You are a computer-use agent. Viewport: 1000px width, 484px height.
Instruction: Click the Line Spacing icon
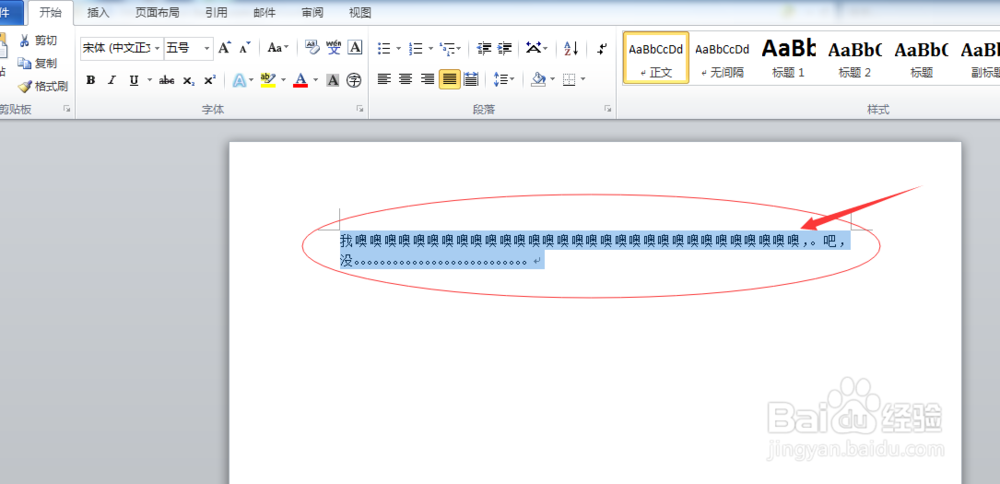(x=500, y=79)
